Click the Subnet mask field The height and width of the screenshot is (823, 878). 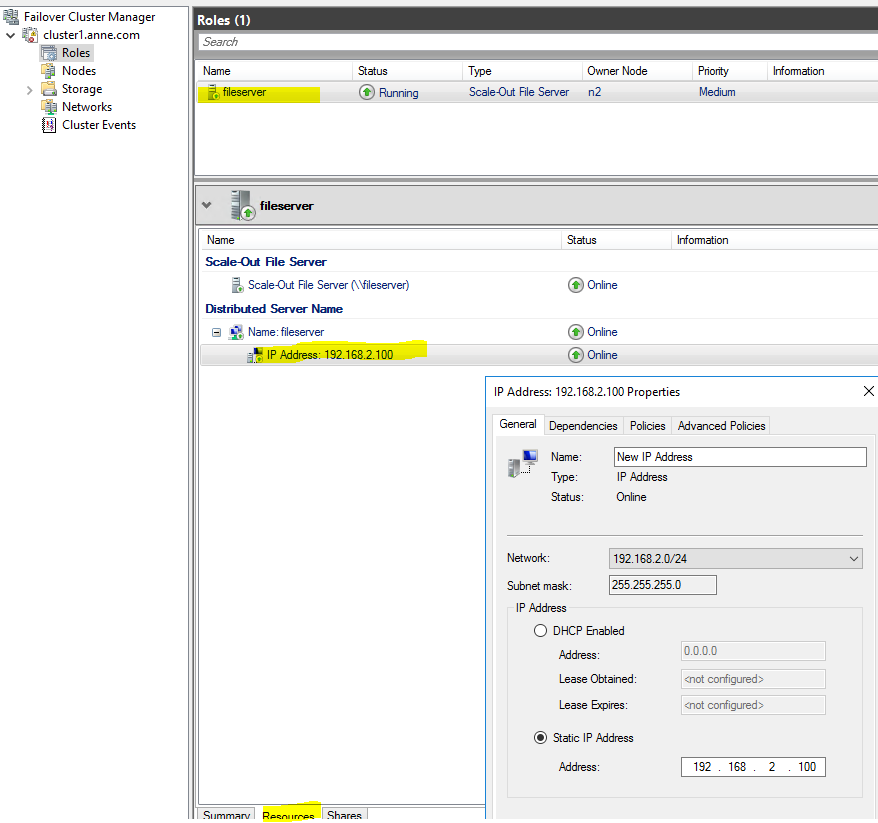tap(662, 585)
